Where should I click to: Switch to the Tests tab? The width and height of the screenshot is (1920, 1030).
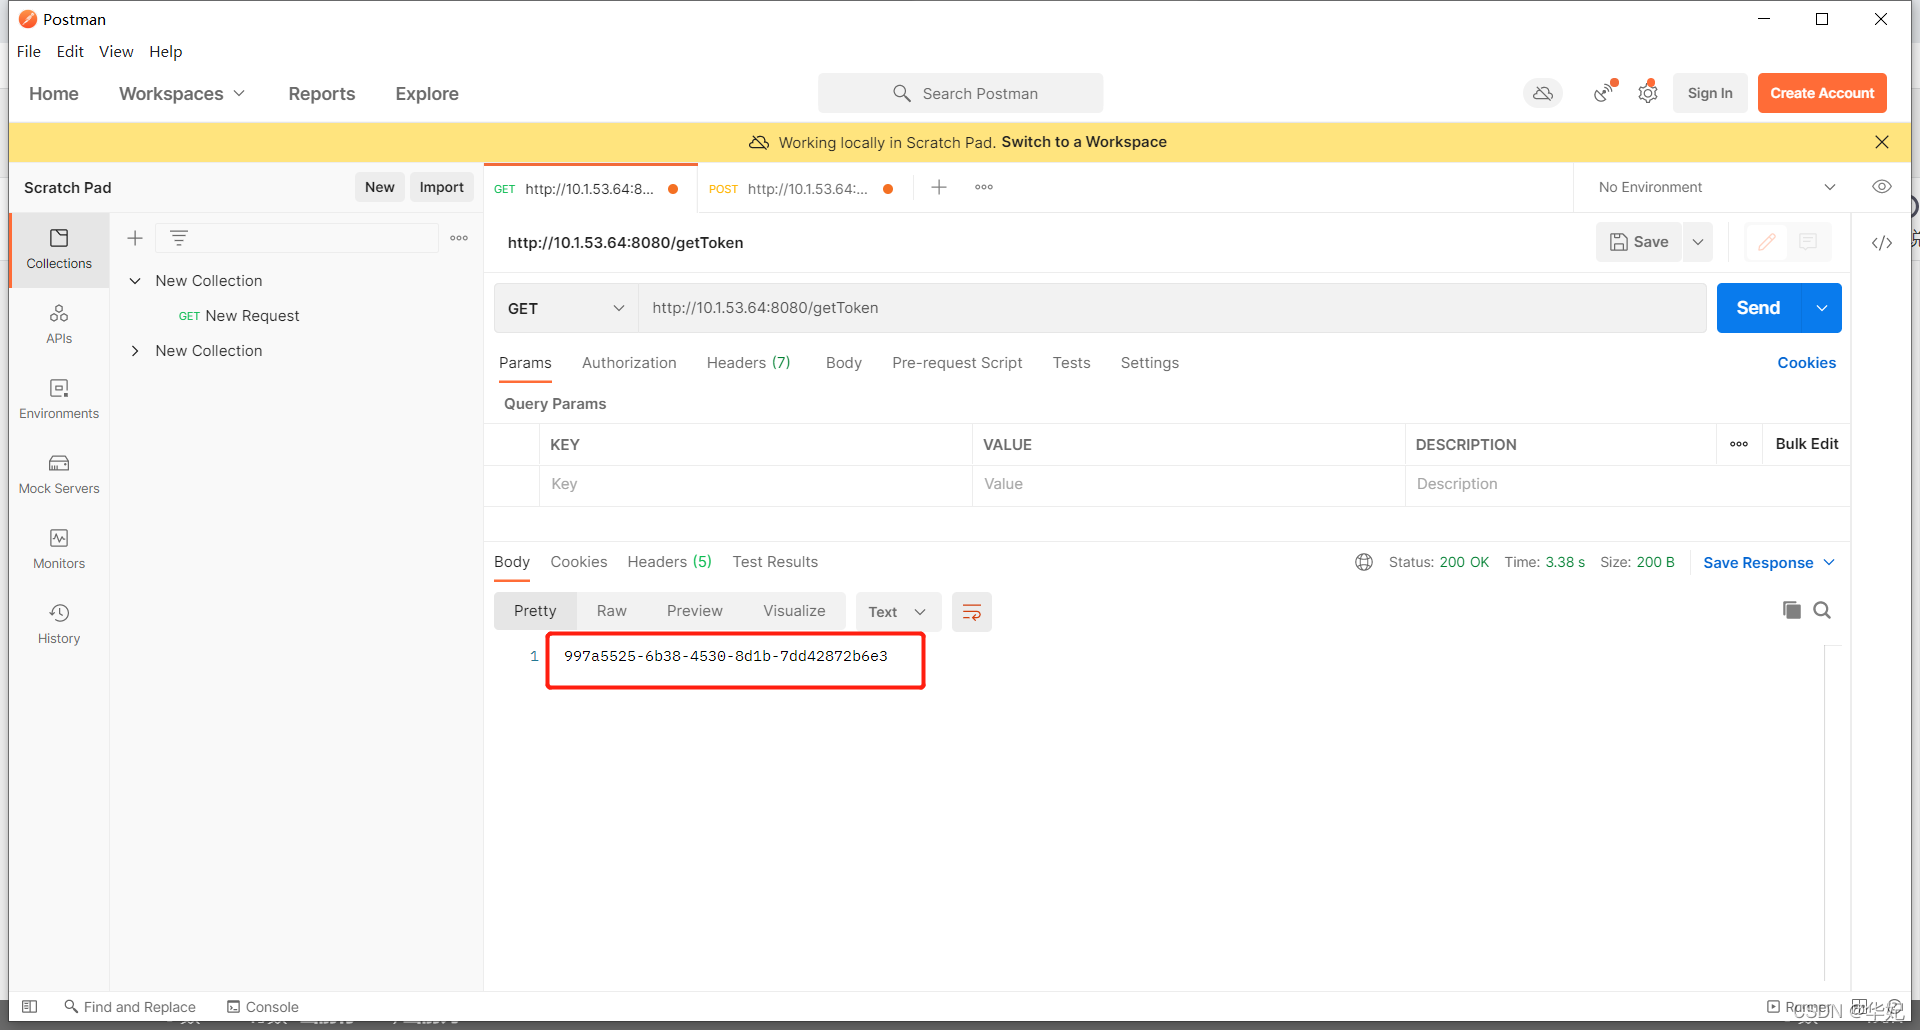pos(1071,363)
